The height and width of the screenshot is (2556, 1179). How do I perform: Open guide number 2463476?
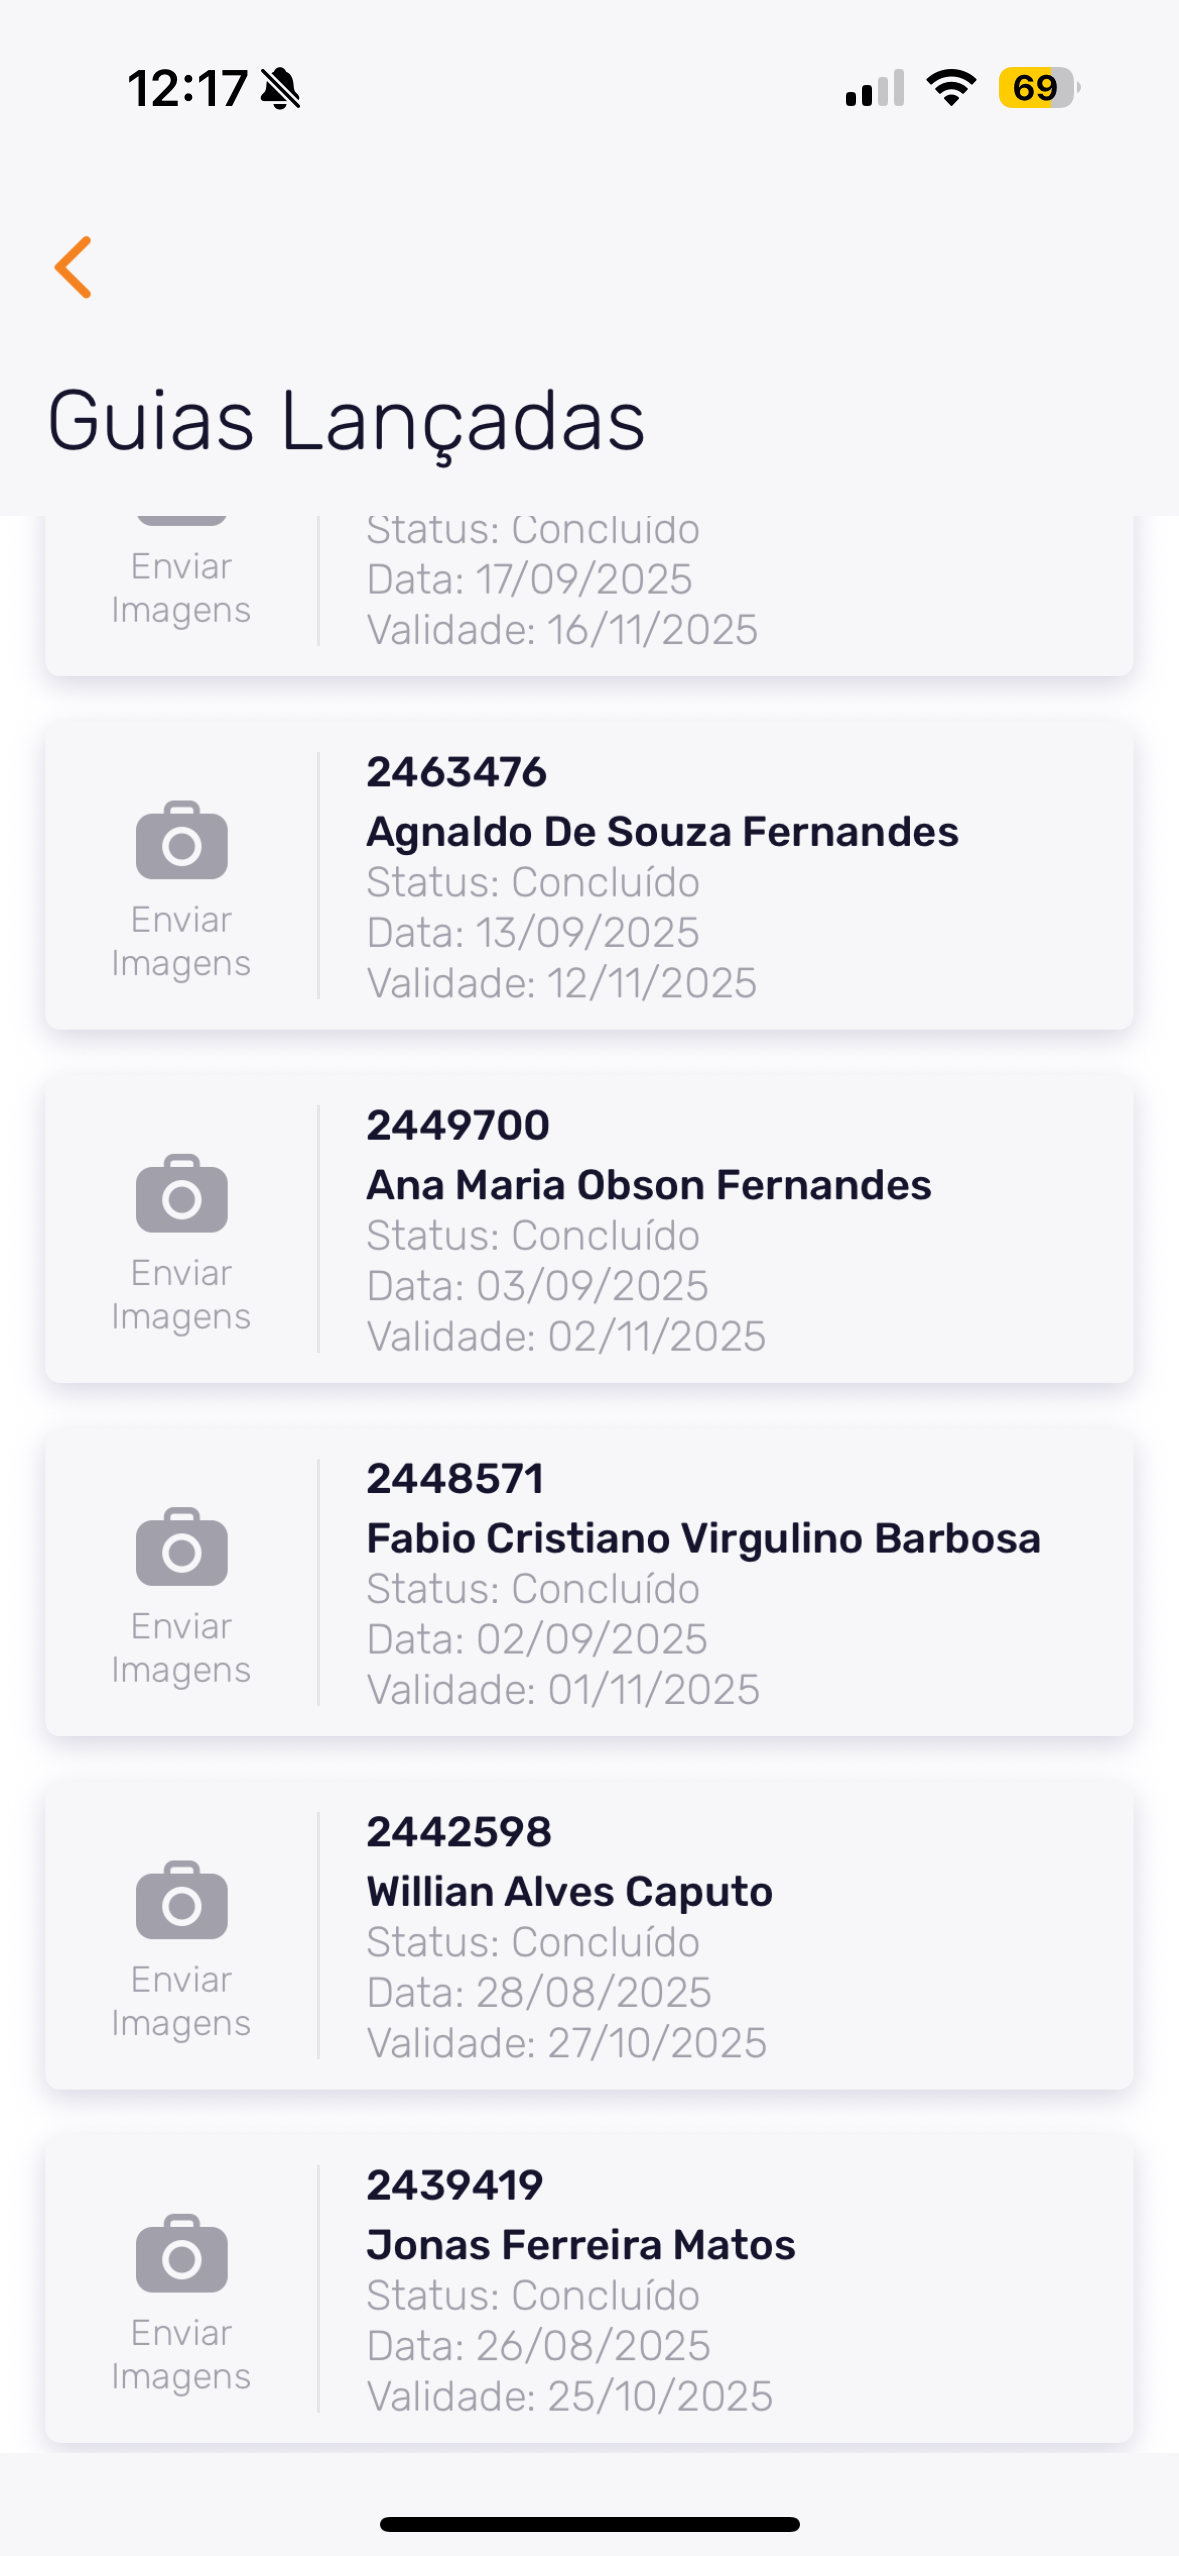click(x=456, y=773)
